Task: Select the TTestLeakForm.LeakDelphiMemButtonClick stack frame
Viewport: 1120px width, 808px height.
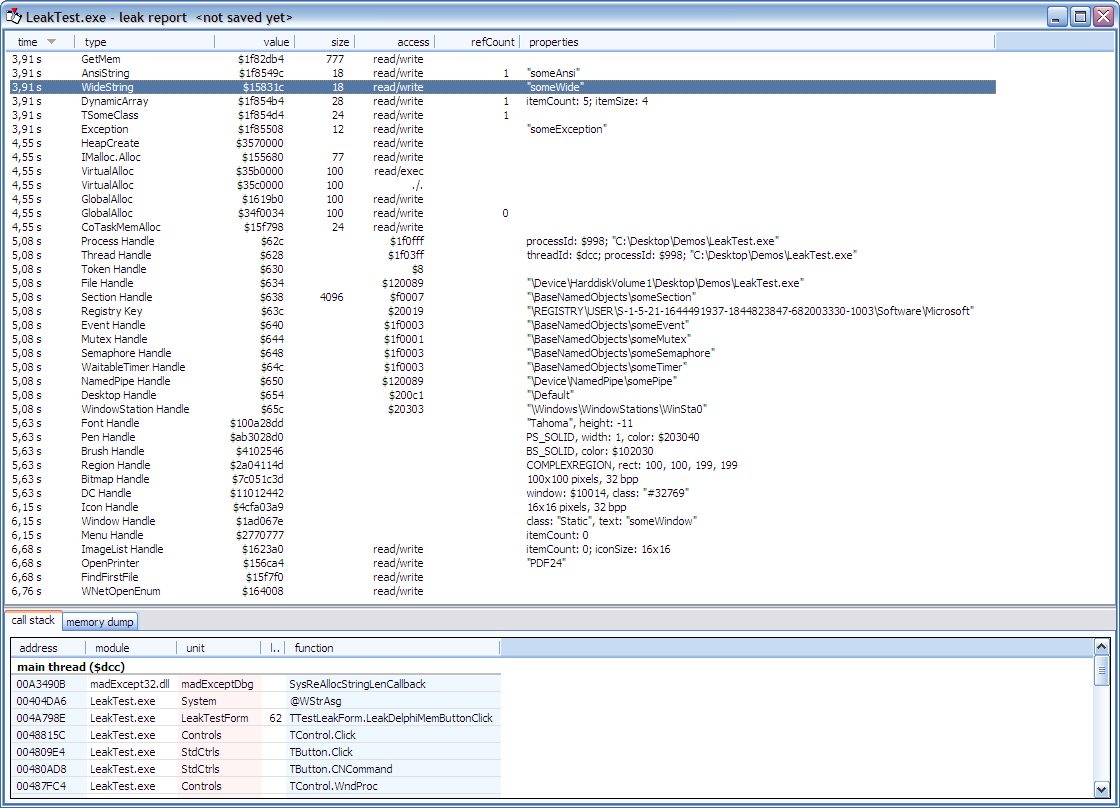Action: (390, 718)
